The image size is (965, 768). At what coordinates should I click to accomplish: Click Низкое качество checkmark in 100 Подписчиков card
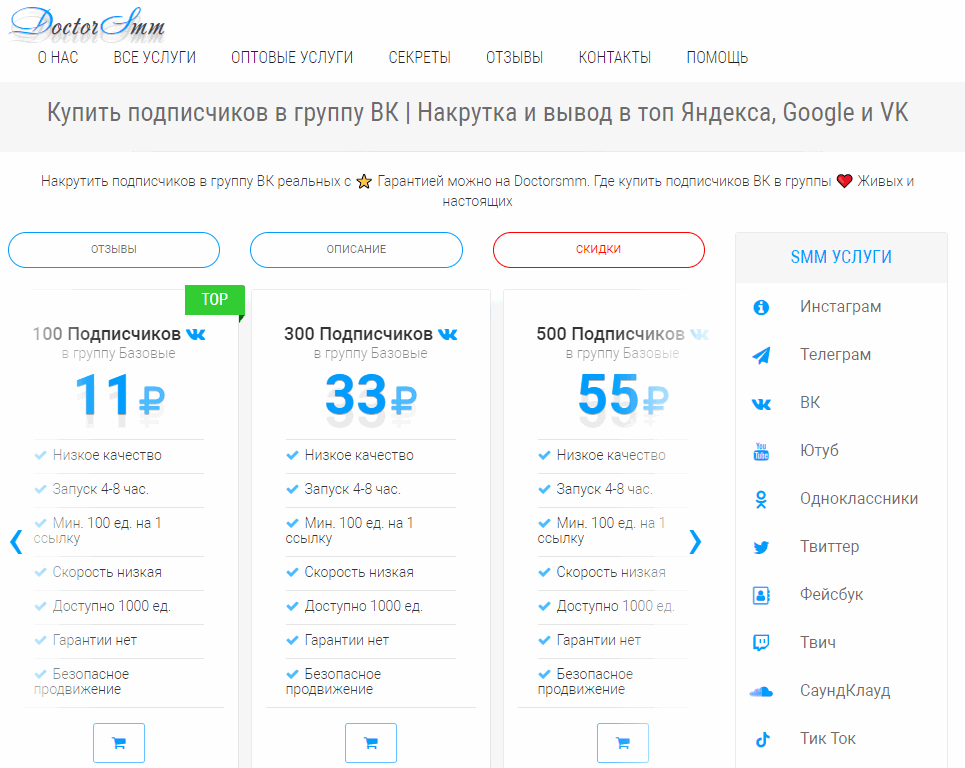pos(40,455)
